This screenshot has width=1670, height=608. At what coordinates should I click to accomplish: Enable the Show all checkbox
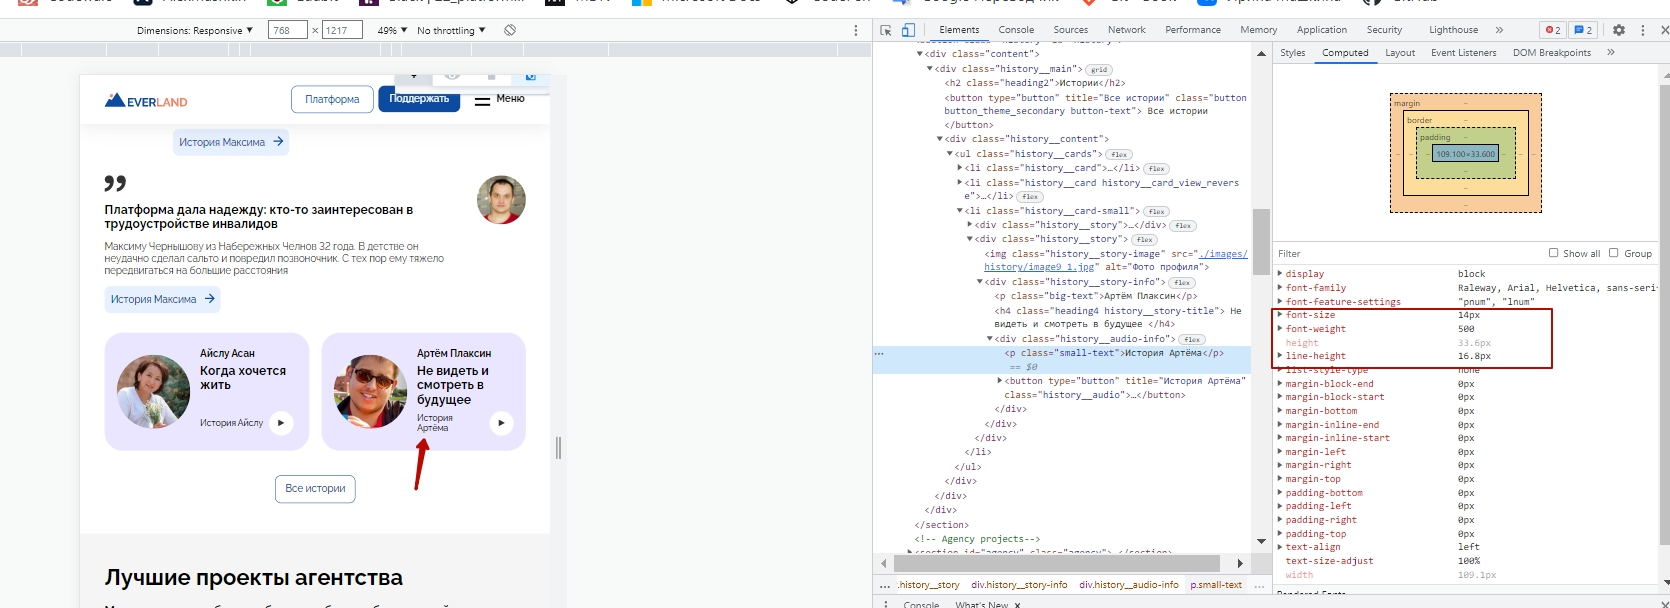pos(1553,253)
